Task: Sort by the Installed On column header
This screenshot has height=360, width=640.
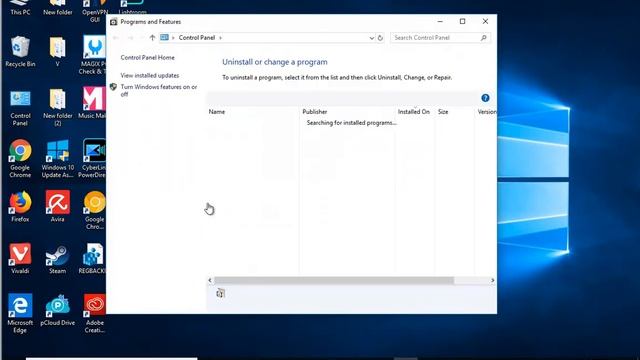Action: pyautogui.click(x=414, y=112)
